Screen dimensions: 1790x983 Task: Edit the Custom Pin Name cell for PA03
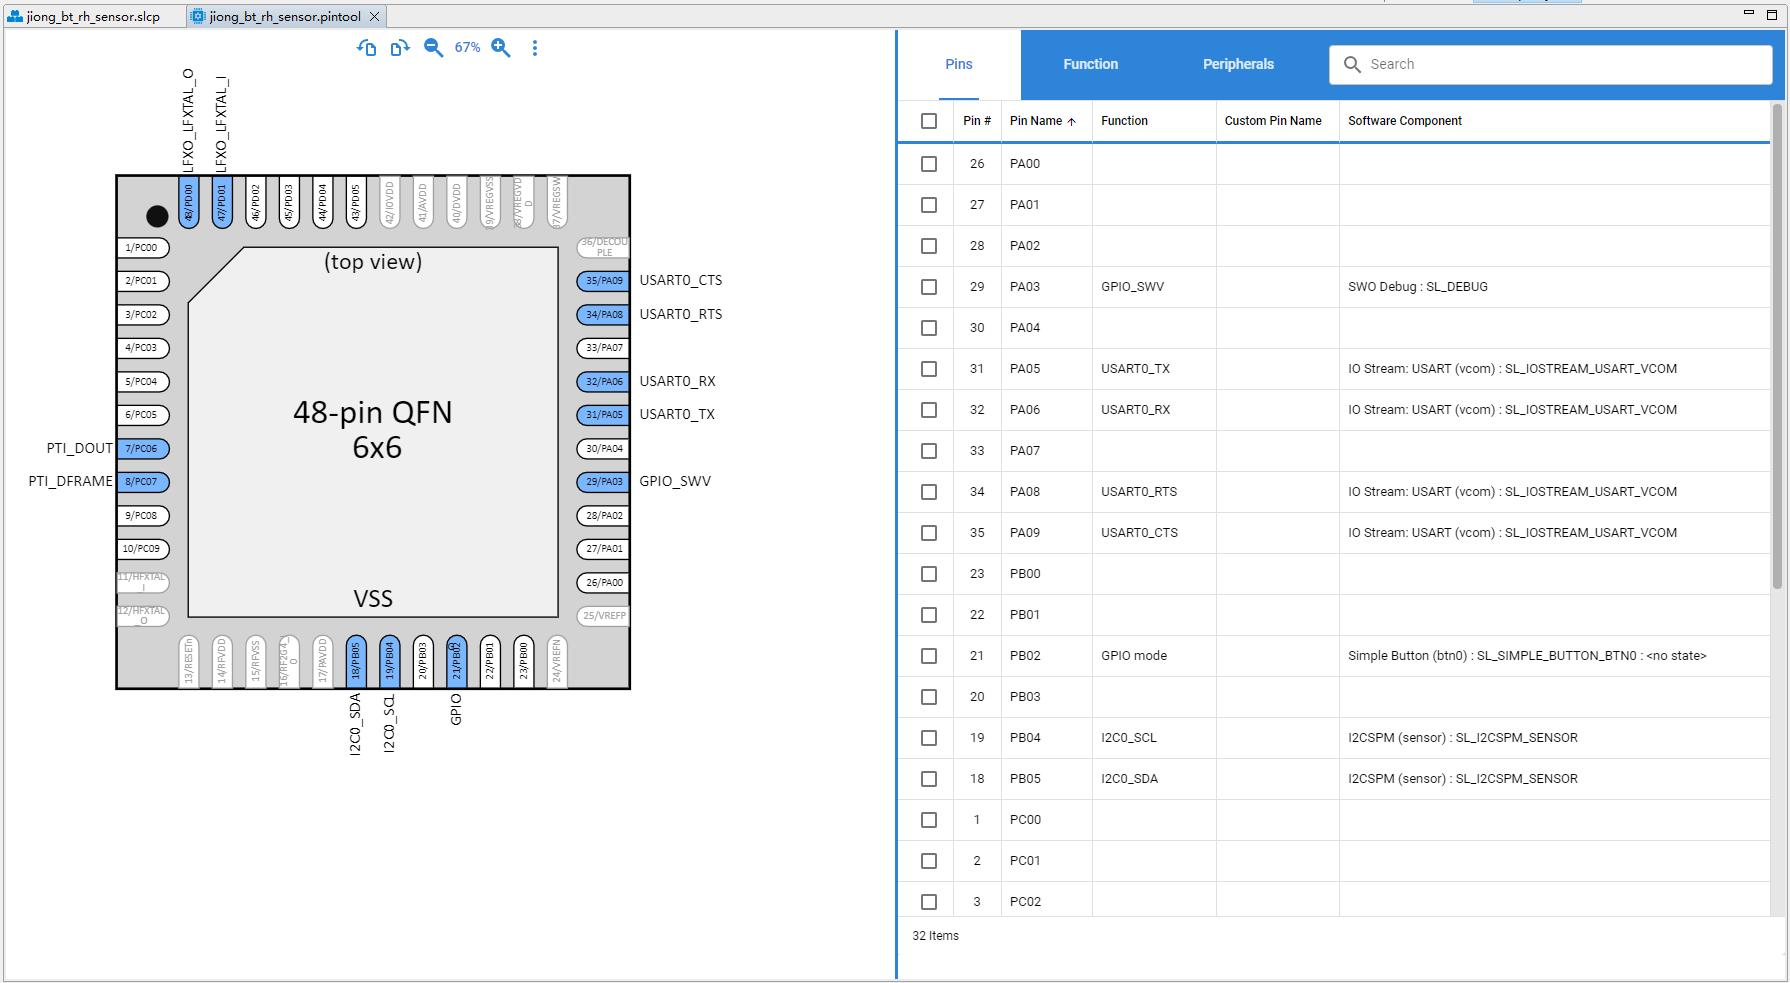point(1278,287)
